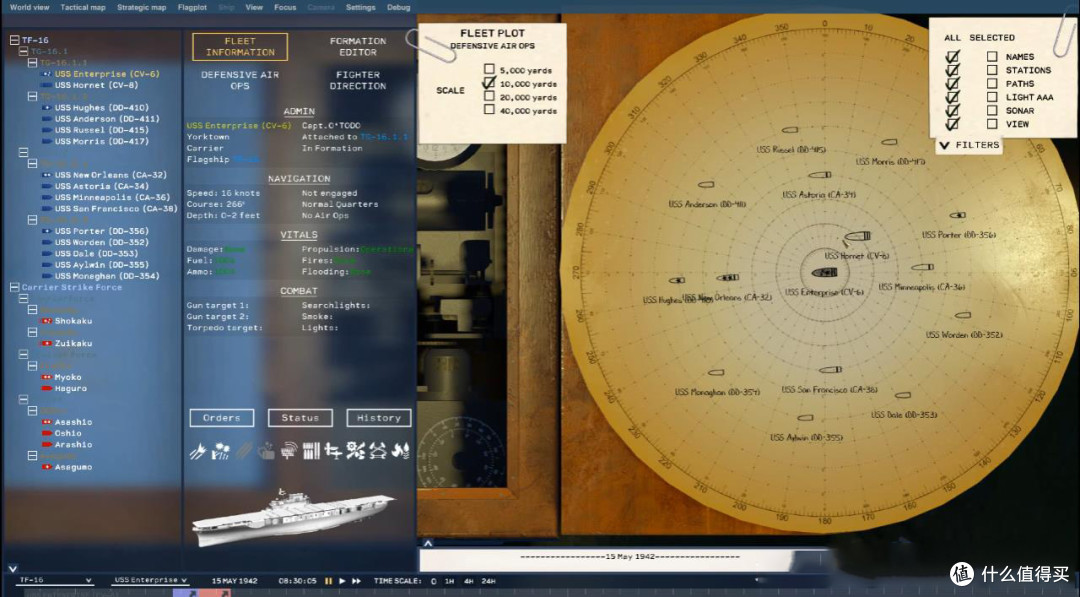Click the fire and flooding icon
The width and height of the screenshot is (1080, 597).
tap(401, 451)
